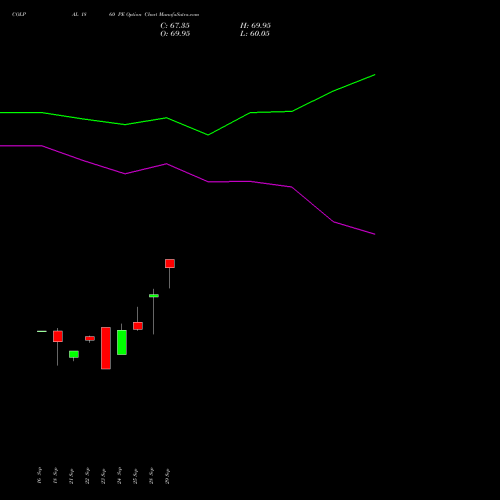The width and height of the screenshot is (500, 500).
Task: Click the 25 Sep date label
Action: [135, 476]
